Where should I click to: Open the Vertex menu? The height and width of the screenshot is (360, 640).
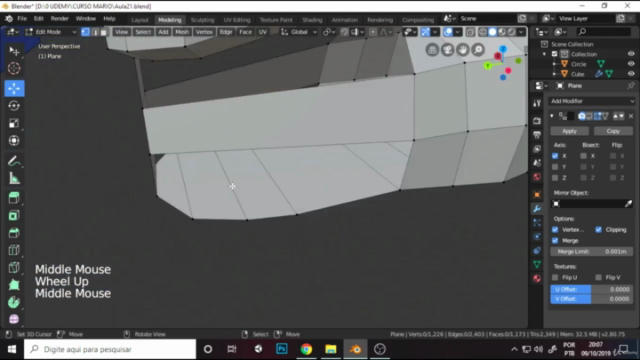coord(204,32)
